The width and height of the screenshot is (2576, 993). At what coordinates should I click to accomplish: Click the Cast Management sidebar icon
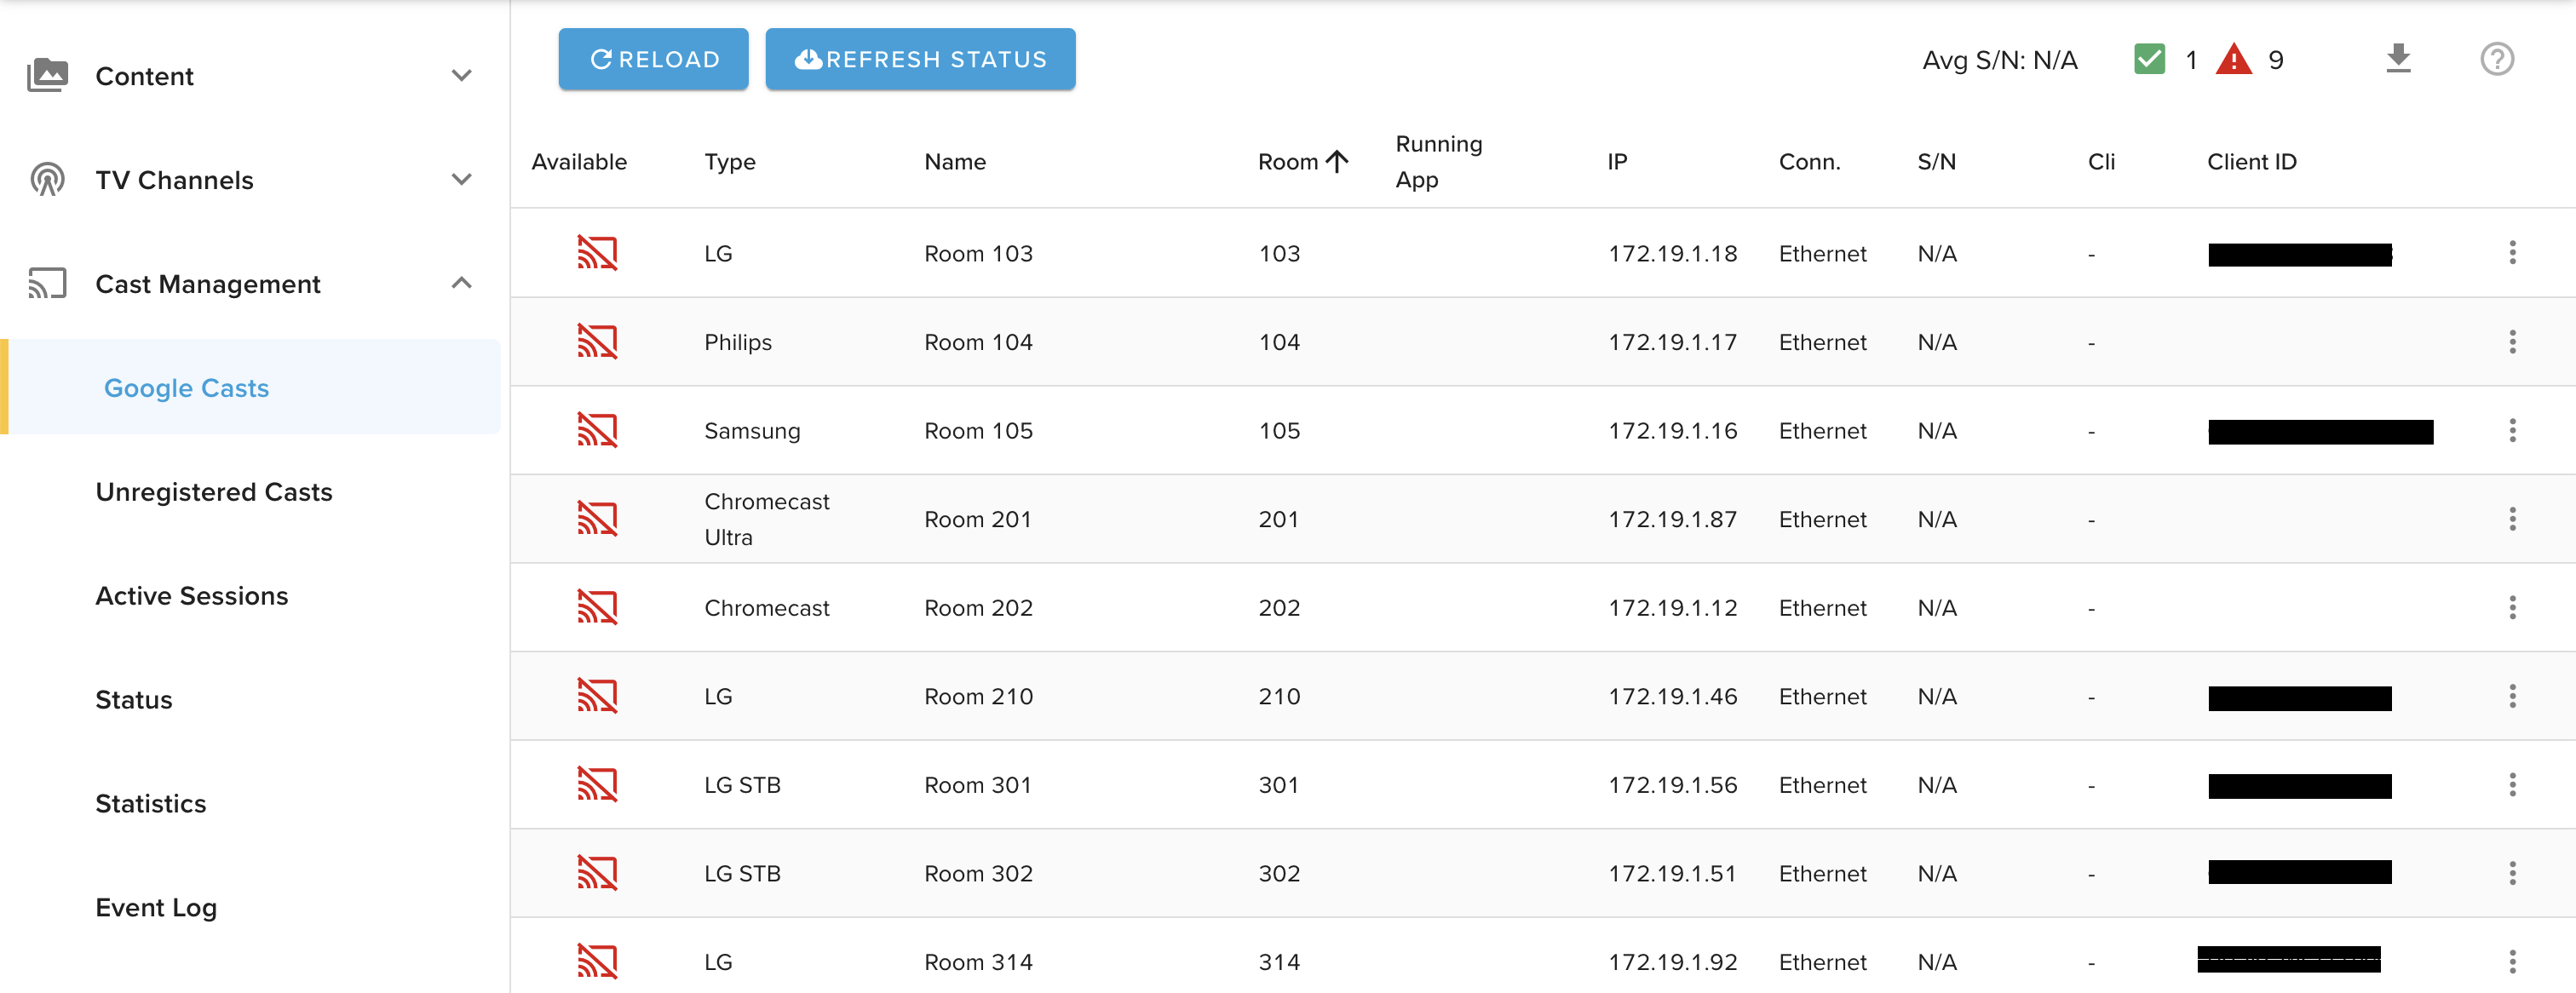47,284
